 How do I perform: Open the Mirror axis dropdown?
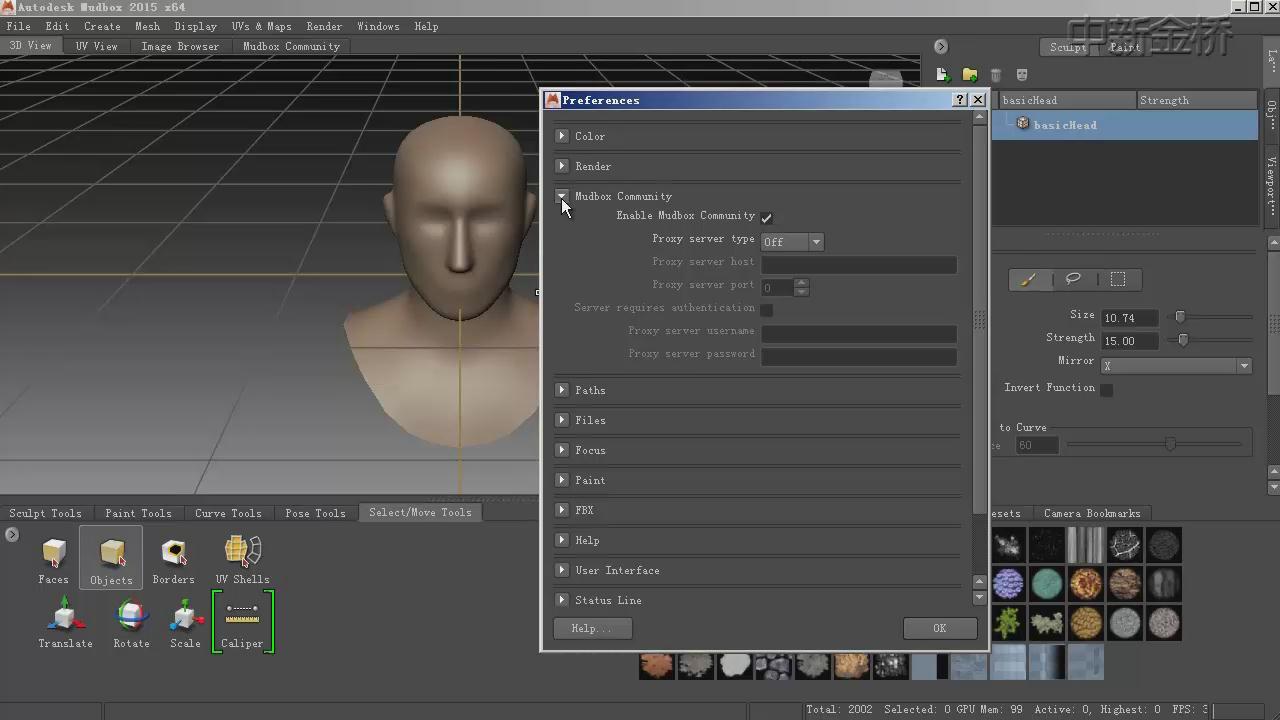point(1177,366)
